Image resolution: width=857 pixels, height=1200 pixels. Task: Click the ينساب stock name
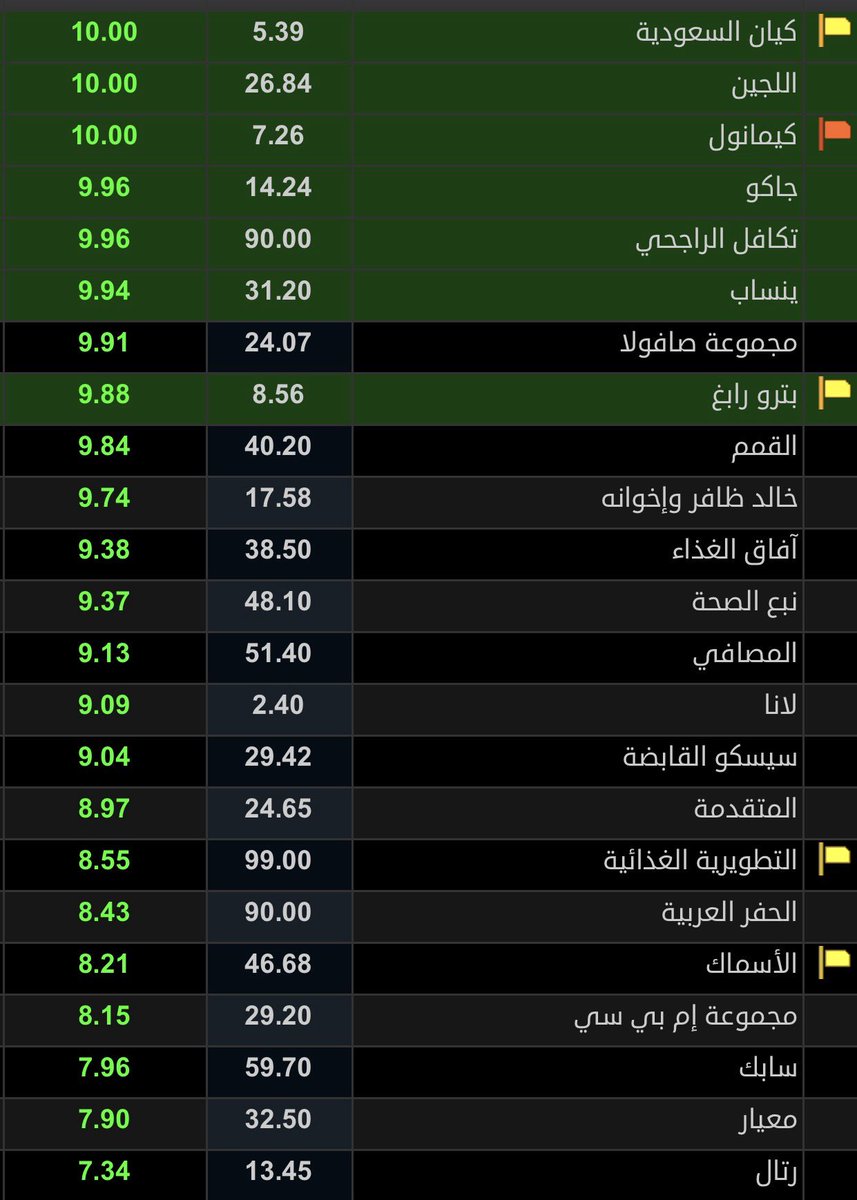click(x=763, y=291)
